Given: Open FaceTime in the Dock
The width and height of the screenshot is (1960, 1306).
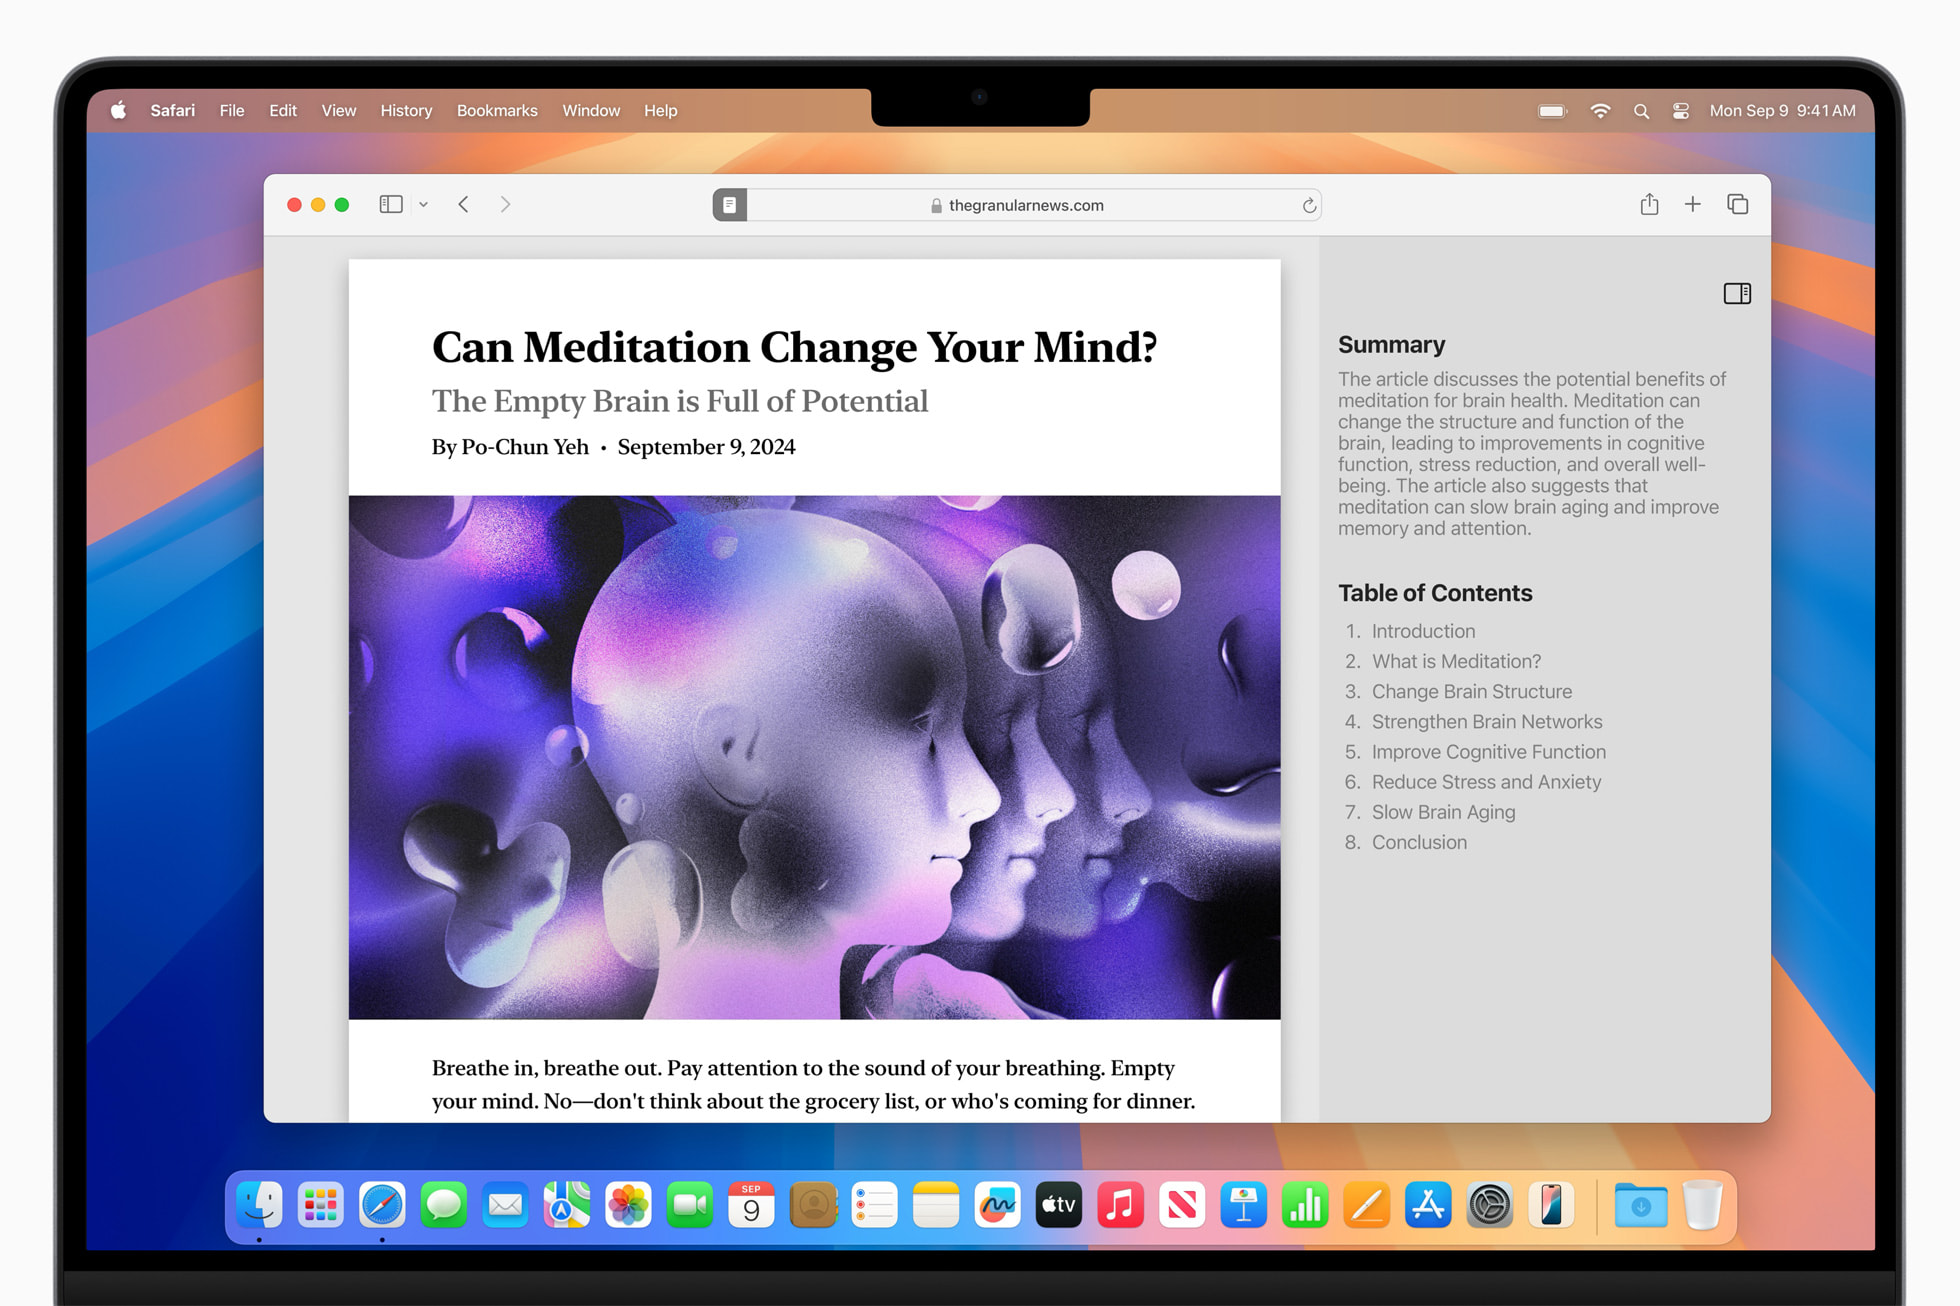Looking at the screenshot, I should (690, 1205).
